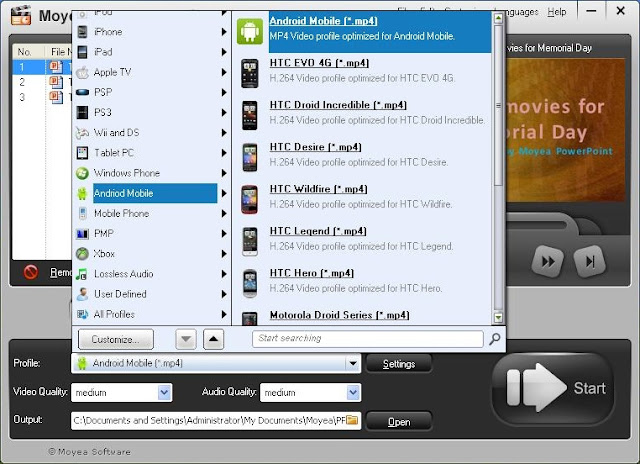640x464 pixels.
Task: Click the Apple TV icon
Action: [x=82, y=72]
